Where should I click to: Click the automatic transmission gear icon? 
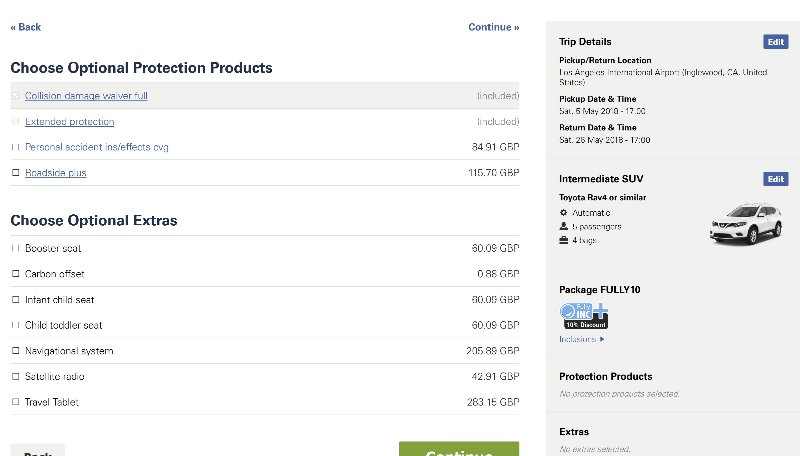point(564,213)
